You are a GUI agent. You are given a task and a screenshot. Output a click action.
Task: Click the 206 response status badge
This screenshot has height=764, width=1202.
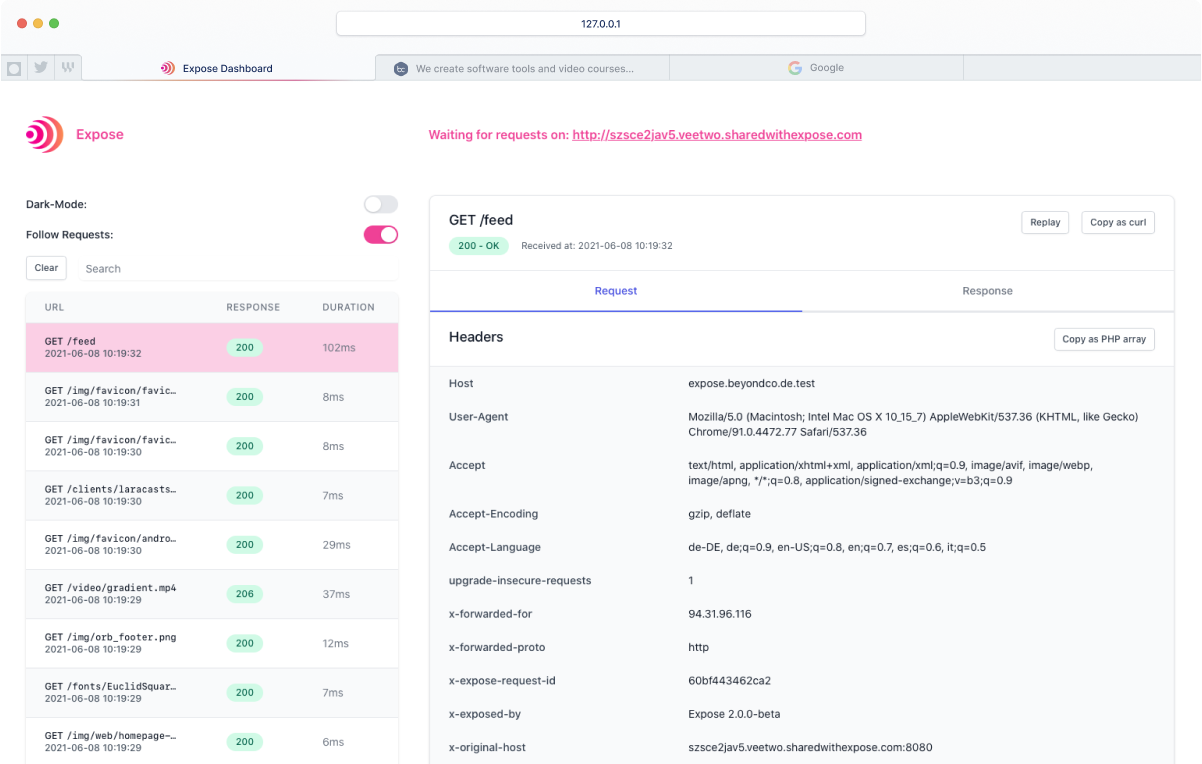(x=245, y=594)
